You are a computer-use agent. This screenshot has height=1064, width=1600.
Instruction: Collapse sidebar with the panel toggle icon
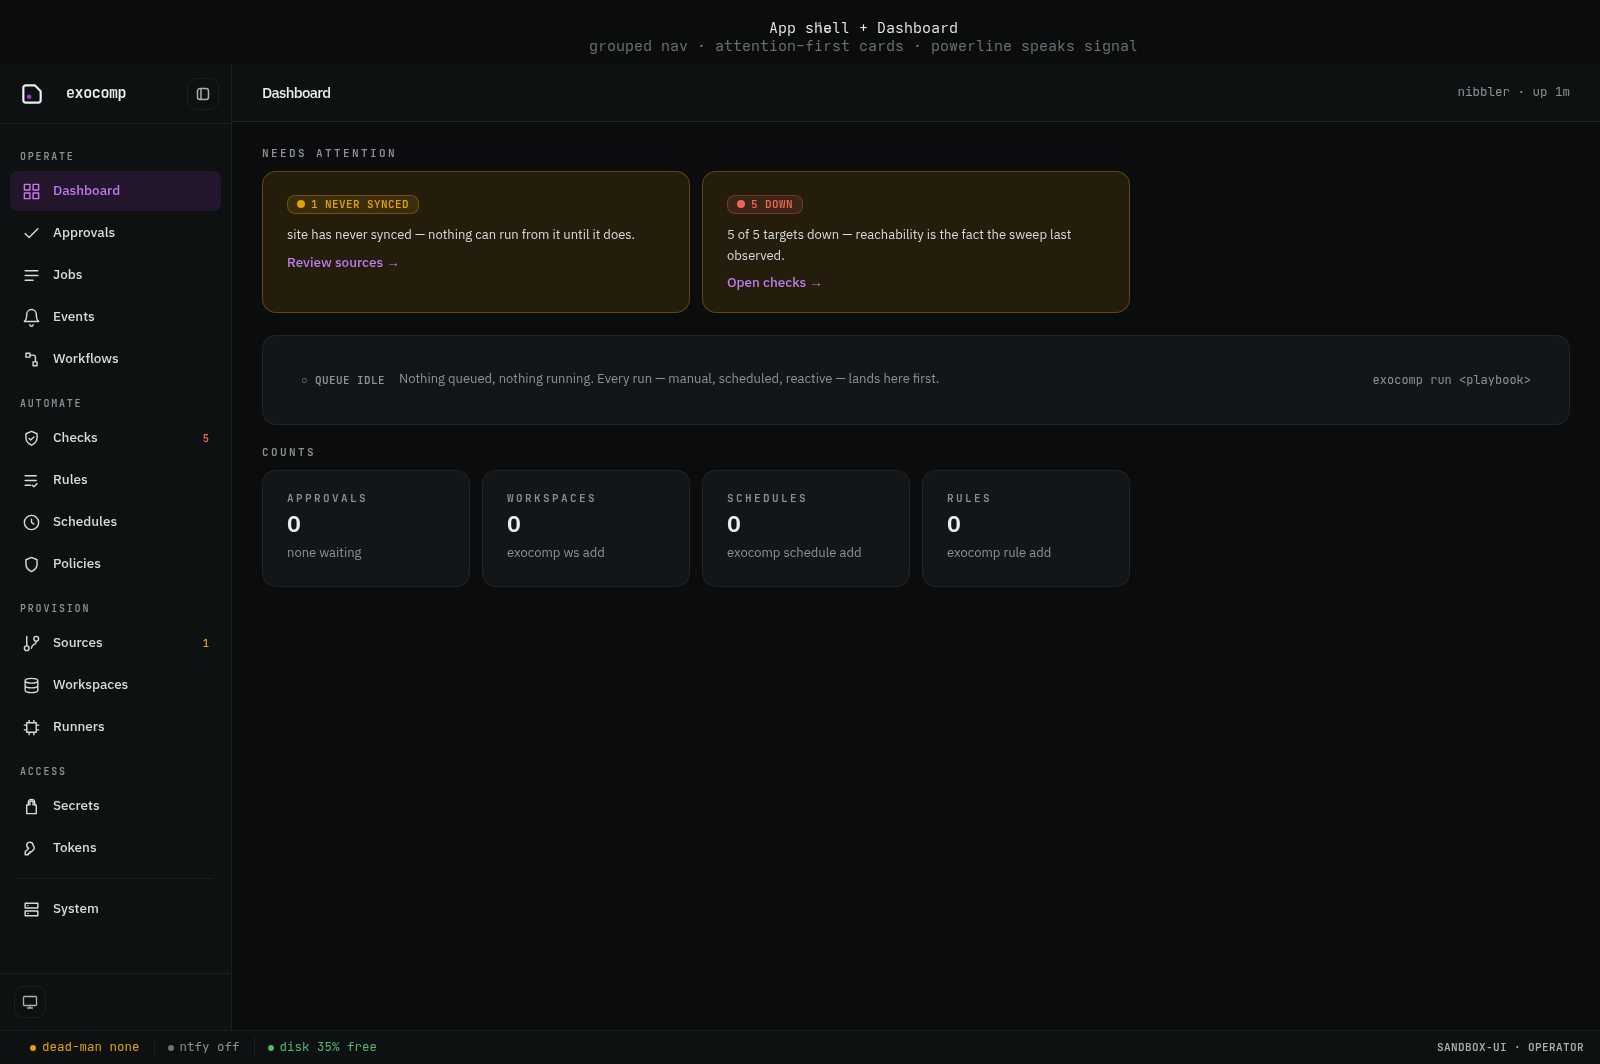pos(203,94)
